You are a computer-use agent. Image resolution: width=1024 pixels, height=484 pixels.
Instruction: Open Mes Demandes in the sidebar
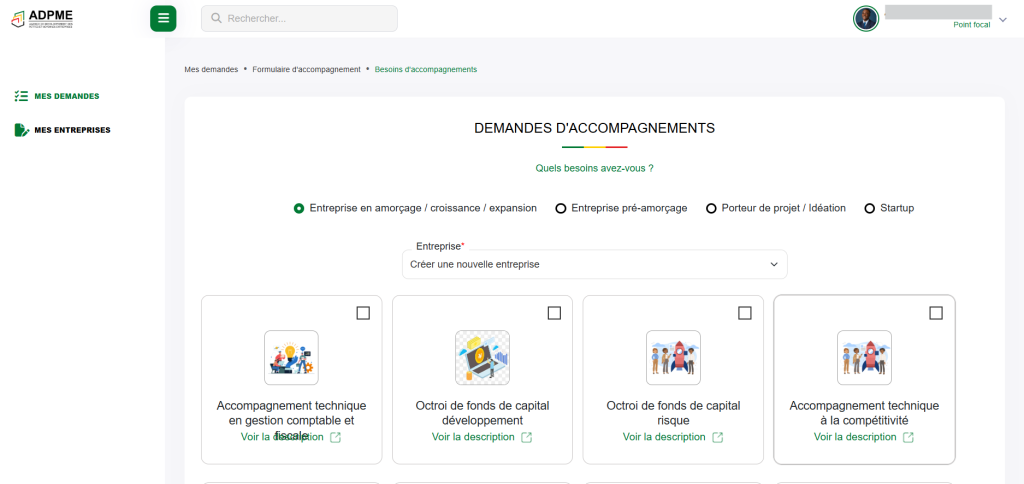(x=66, y=96)
